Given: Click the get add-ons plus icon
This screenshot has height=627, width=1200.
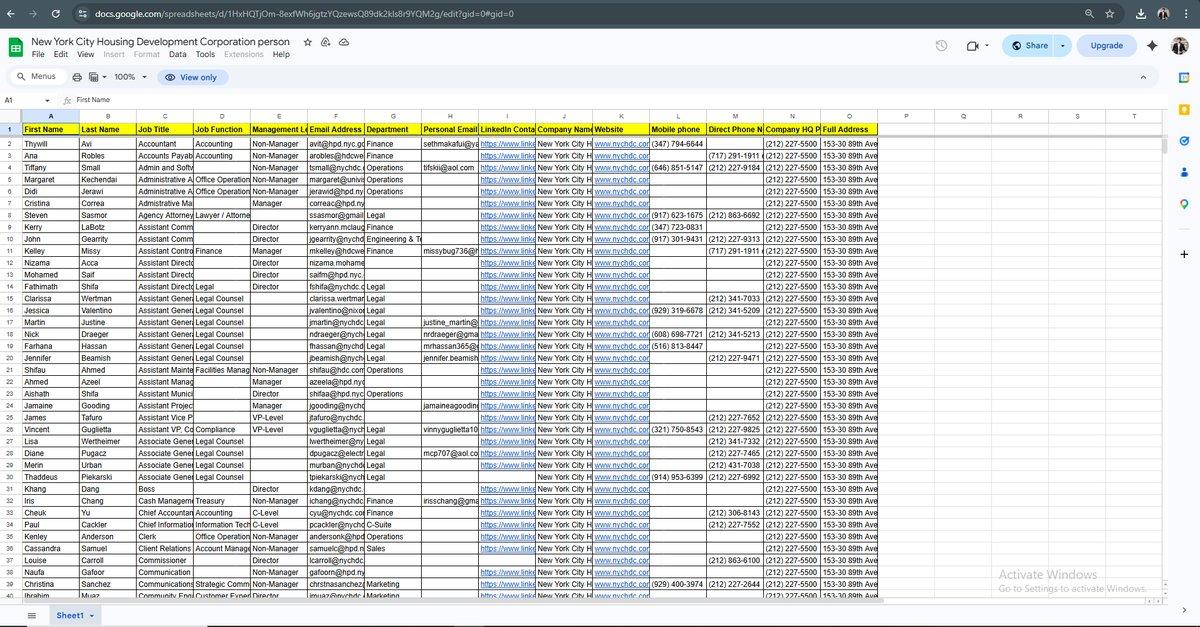Looking at the screenshot, I should [x=1184, y=254].
